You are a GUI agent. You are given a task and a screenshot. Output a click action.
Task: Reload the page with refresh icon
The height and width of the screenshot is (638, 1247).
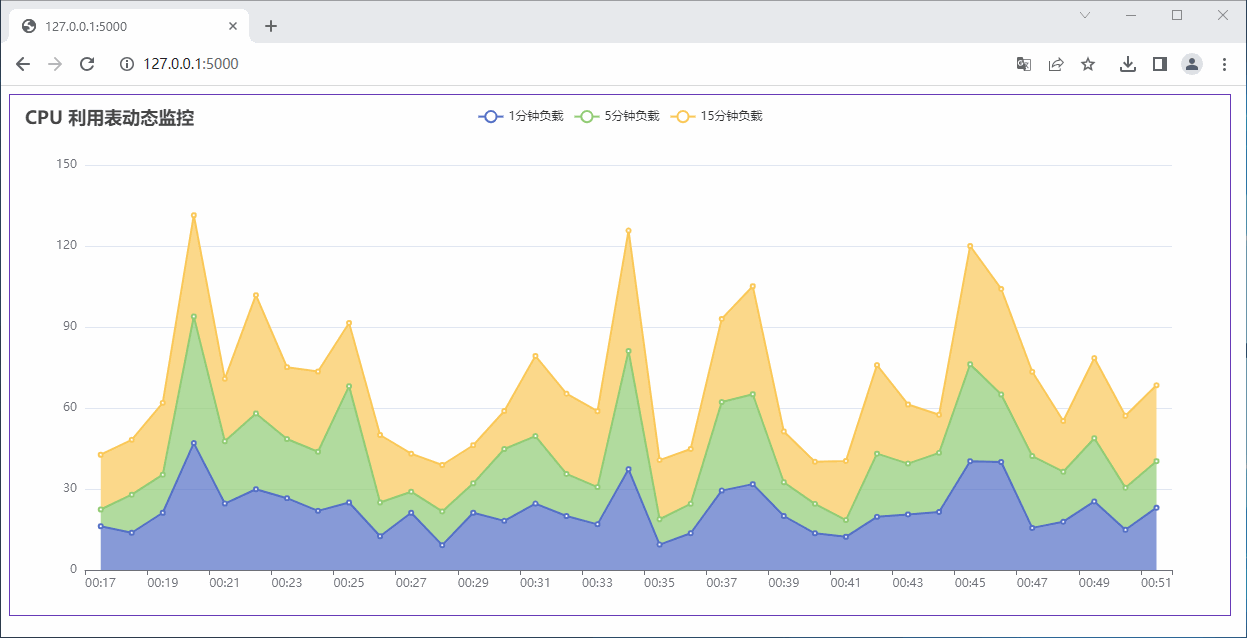tap(87, 64)
